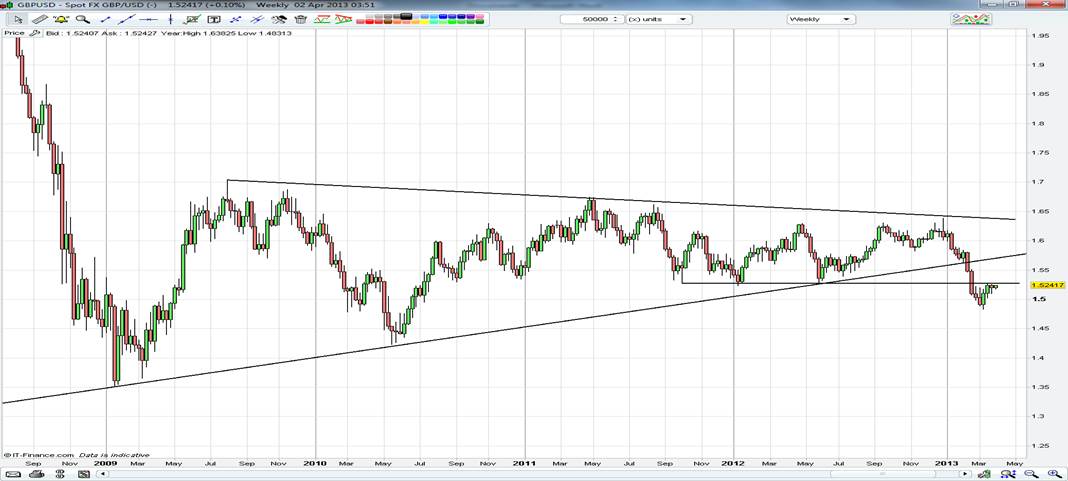Open the Weekly timeframe dropdown
The width and height of the screenshot is (1068, 481).
819,19
